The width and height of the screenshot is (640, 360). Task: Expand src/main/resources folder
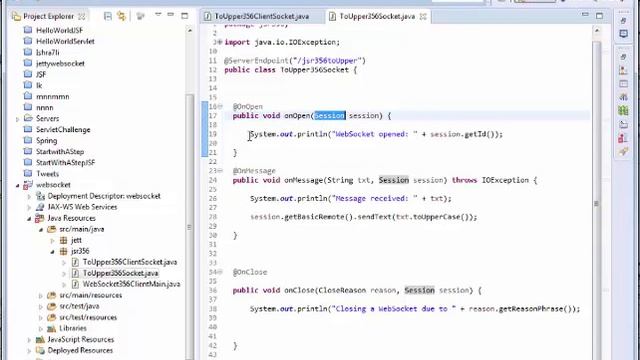pyautogui.click(x=41, y=296)
